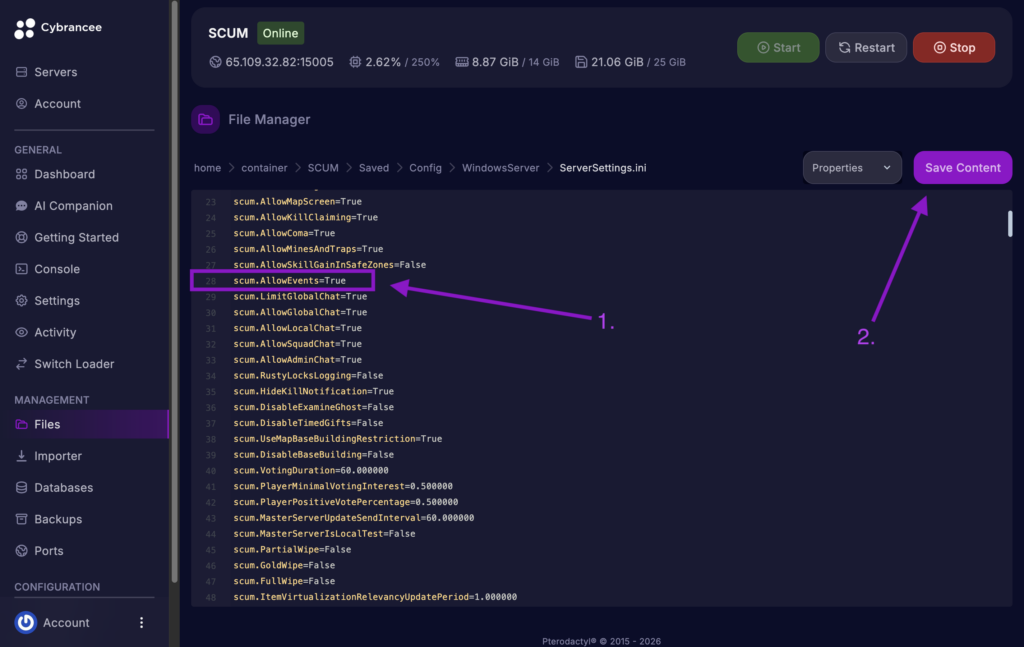Open the Dashboard
1024x647 pixels.
(64, 174)
